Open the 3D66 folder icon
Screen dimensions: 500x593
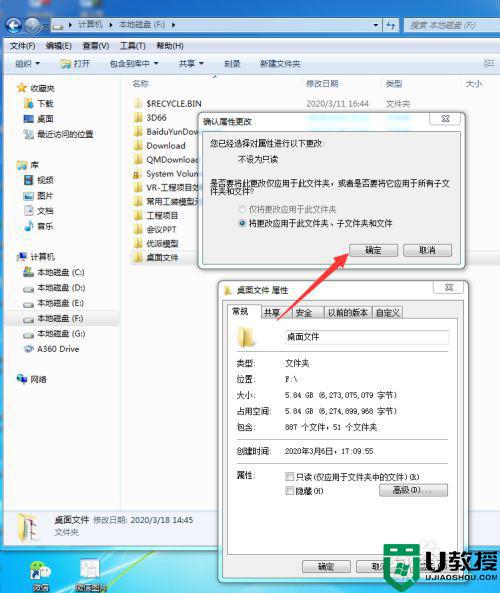tap(138, 118)
